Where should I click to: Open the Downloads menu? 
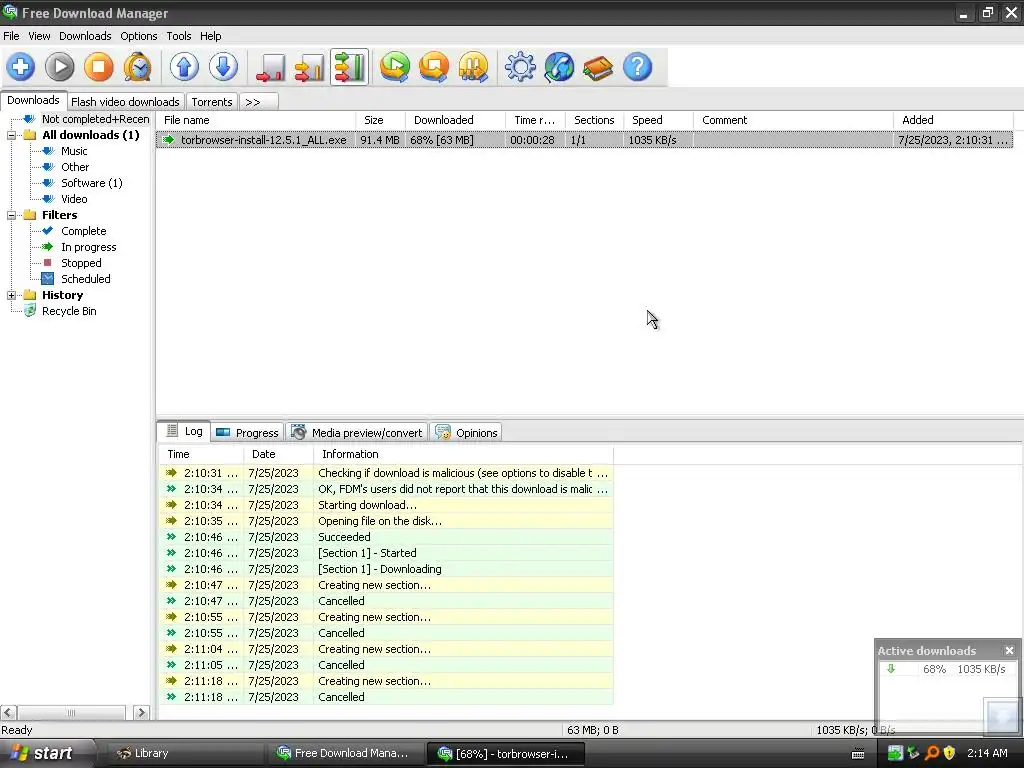click(85, 36)
